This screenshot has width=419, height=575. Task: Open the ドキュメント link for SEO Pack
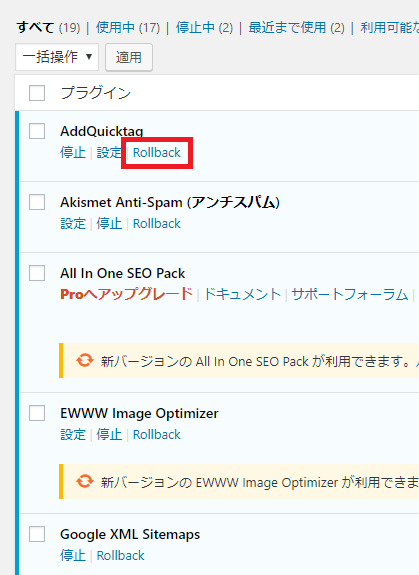point(242,294)
